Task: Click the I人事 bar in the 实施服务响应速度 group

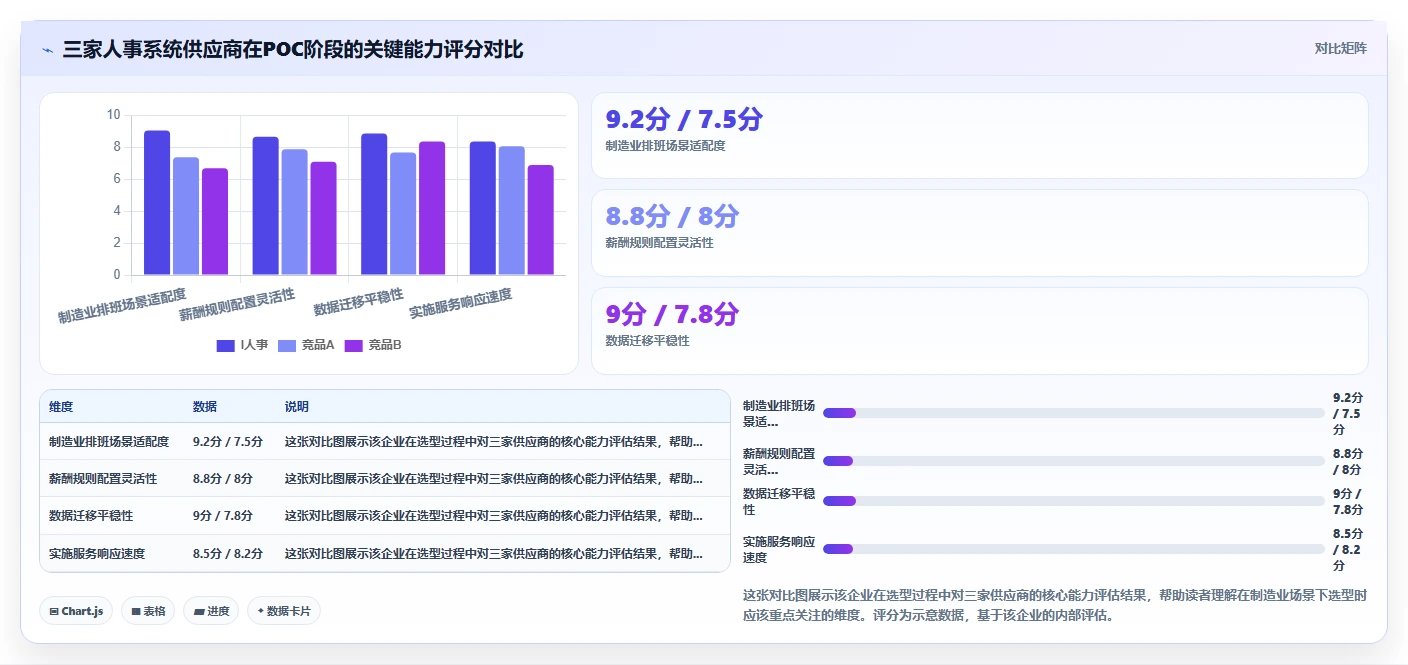Action: point(483,208)
